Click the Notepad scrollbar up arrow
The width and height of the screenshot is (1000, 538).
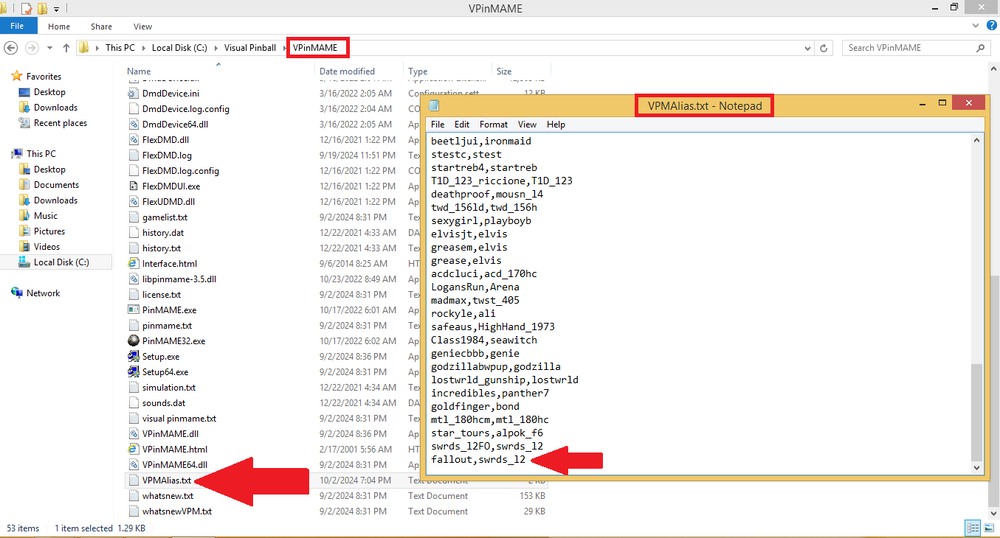pyautogui.click(x=976, y=140)
